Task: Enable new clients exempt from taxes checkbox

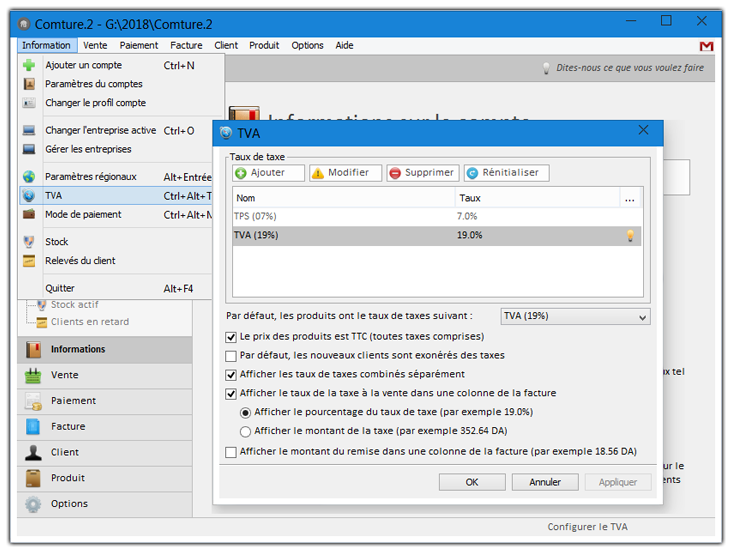Action: (232, 355)
